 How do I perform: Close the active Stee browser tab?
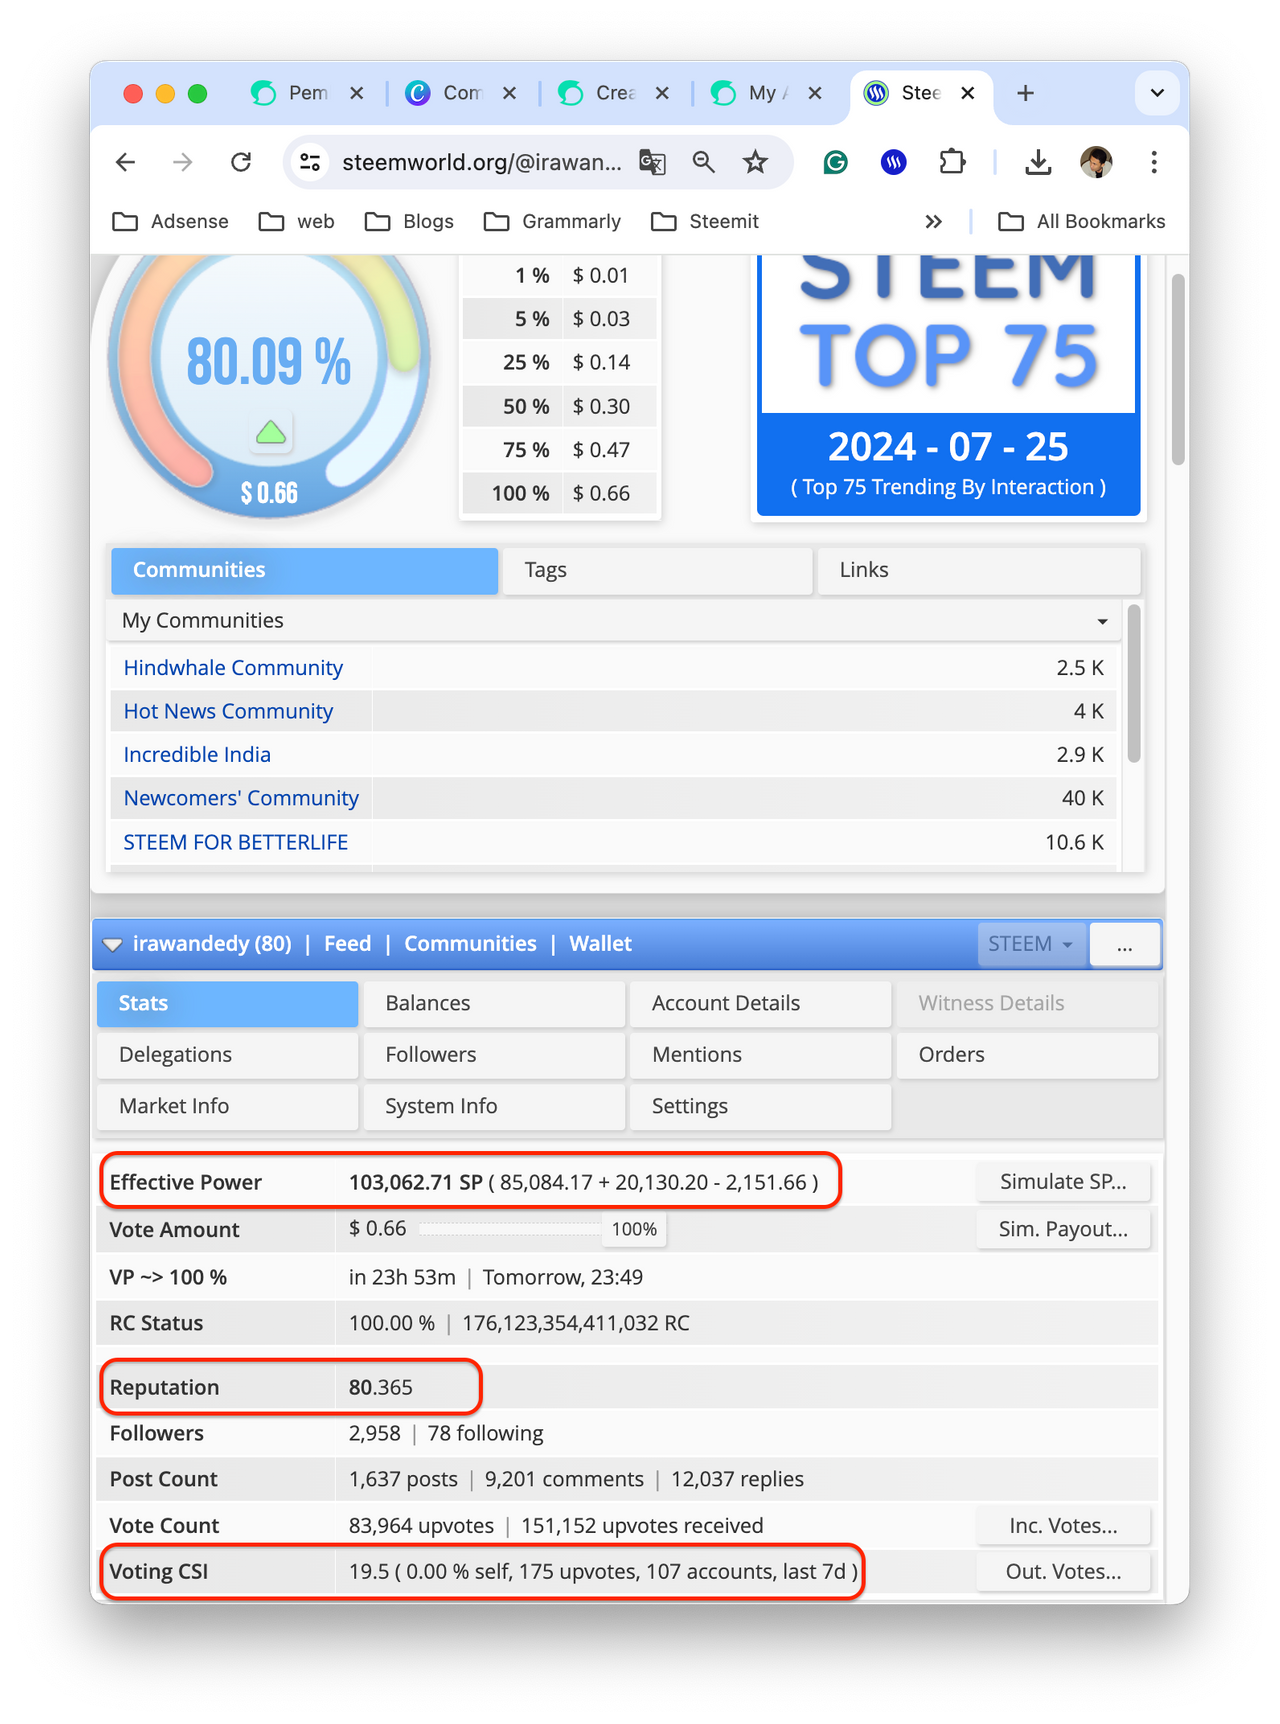pos(968,93)
